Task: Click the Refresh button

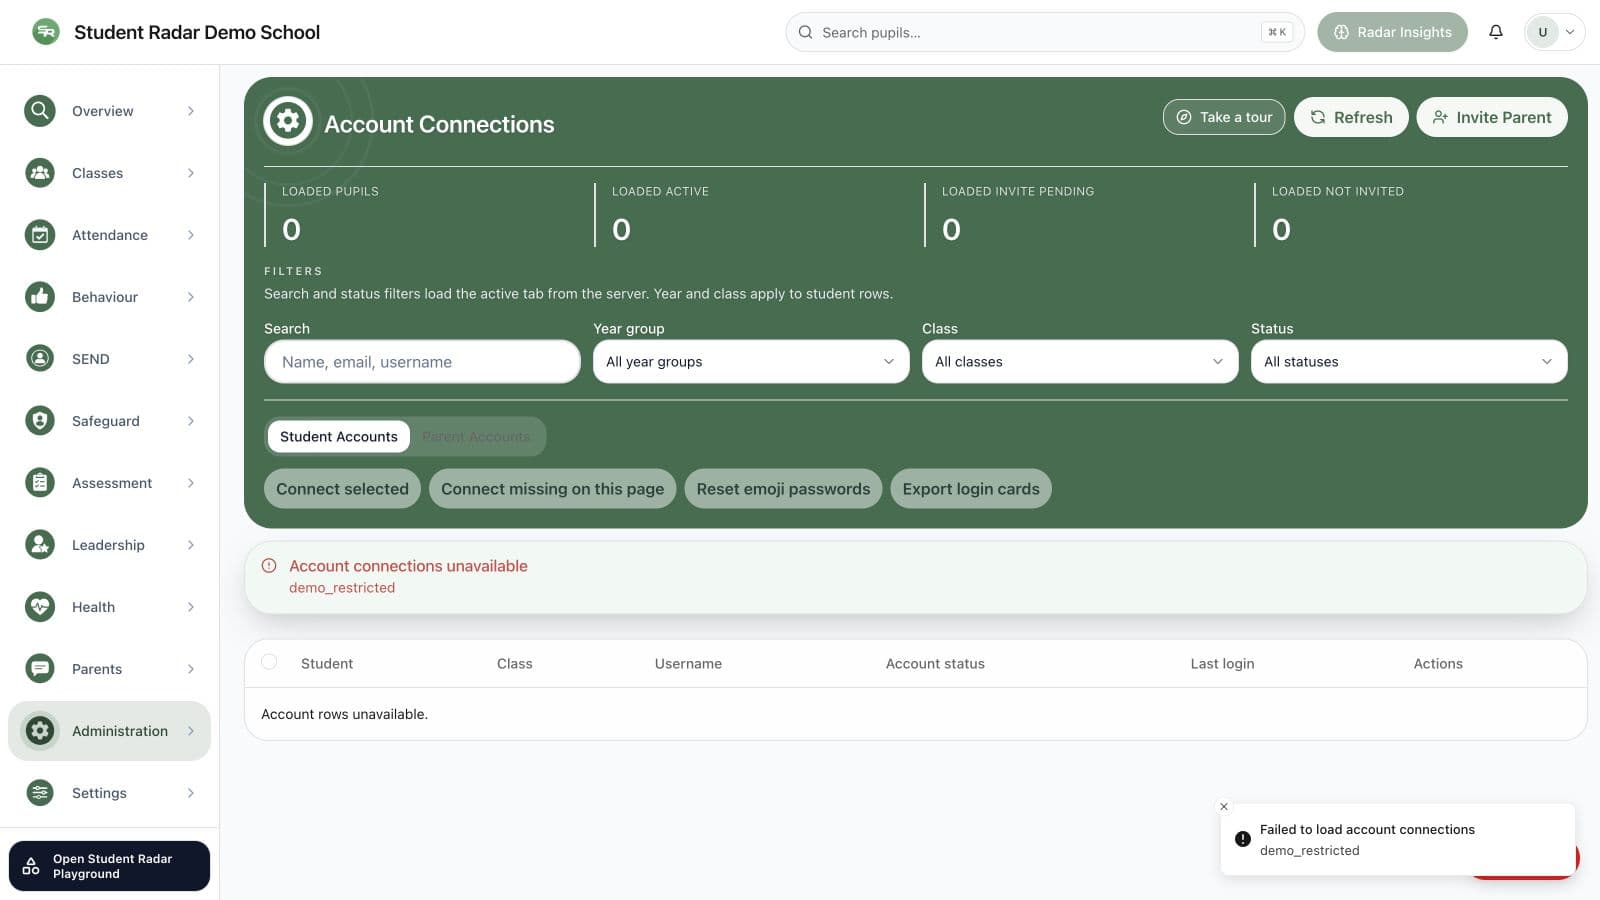Action: (x=1351, y=117)
